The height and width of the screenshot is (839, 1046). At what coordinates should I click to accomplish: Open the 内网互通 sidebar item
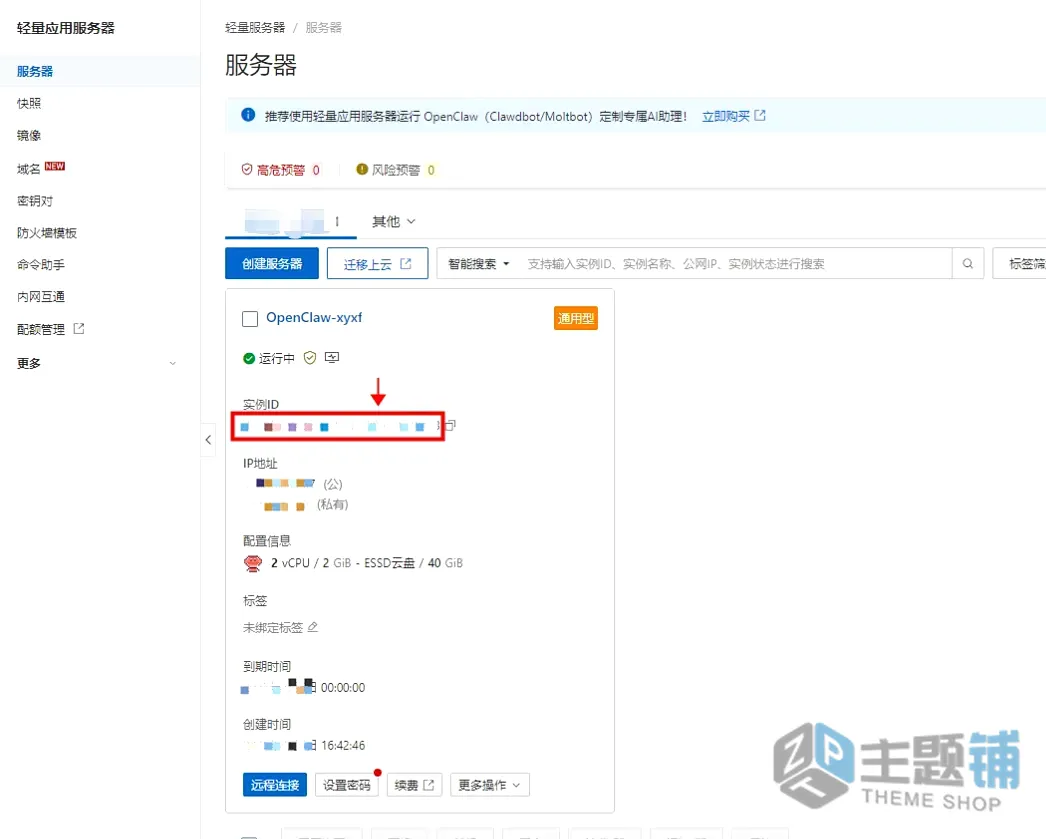coord(41,297)
